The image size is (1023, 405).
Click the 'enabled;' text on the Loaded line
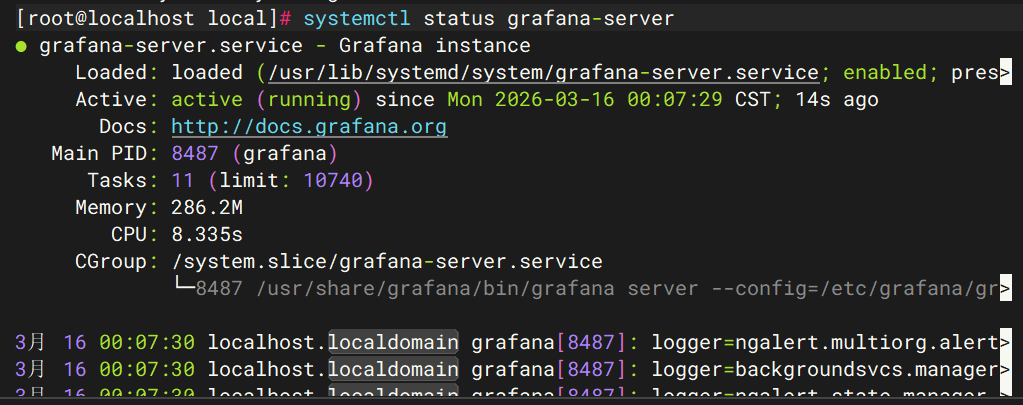891,72
